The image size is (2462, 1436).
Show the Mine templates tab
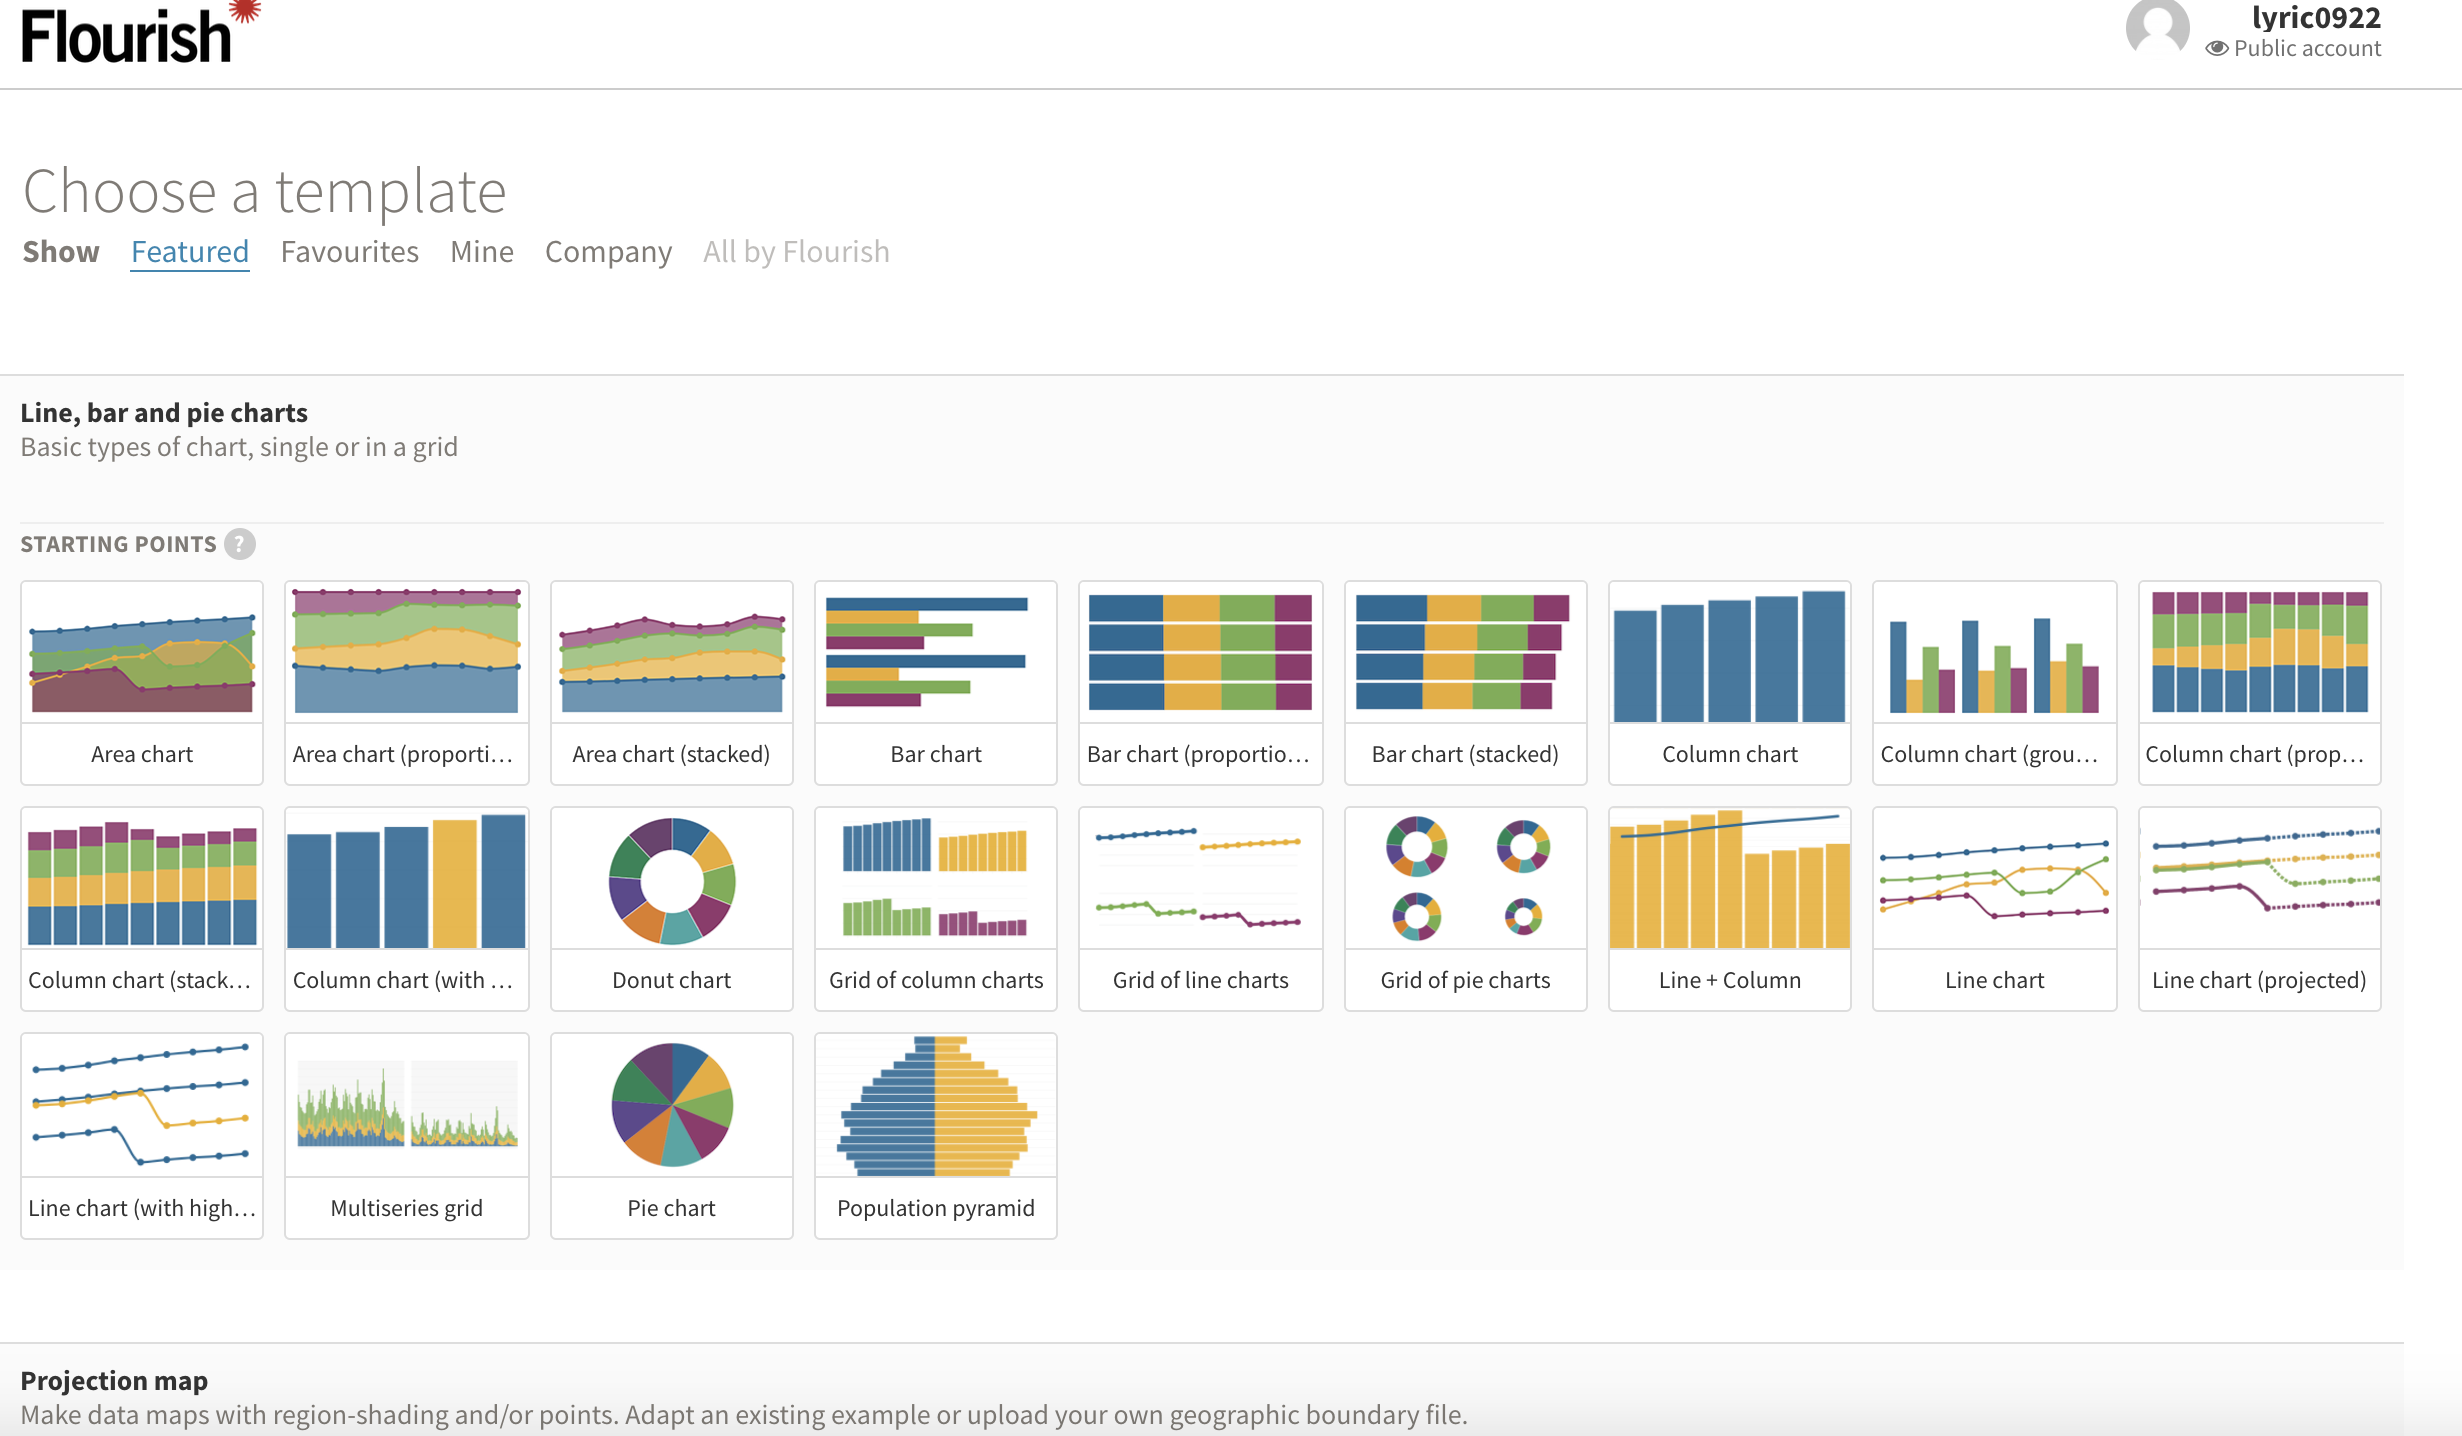tap(482, 251)
